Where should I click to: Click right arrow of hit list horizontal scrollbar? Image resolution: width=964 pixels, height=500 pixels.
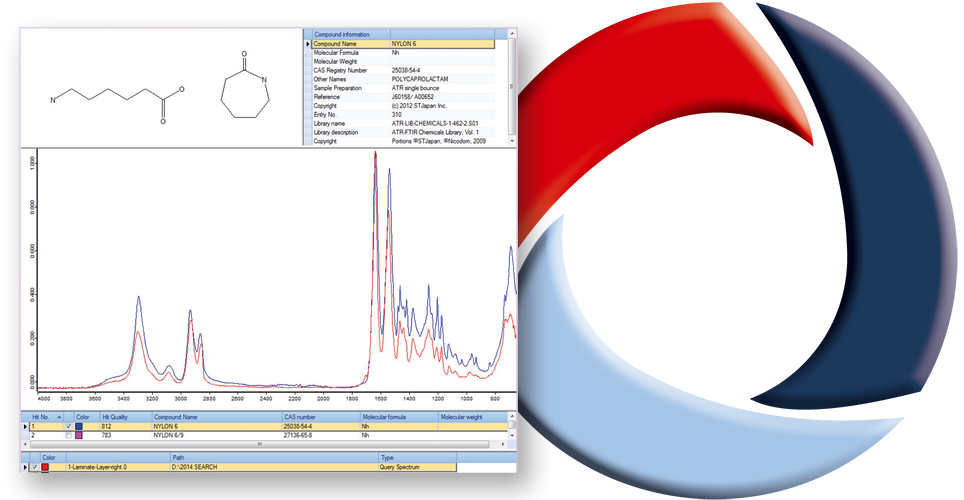(x=503, y=444)
